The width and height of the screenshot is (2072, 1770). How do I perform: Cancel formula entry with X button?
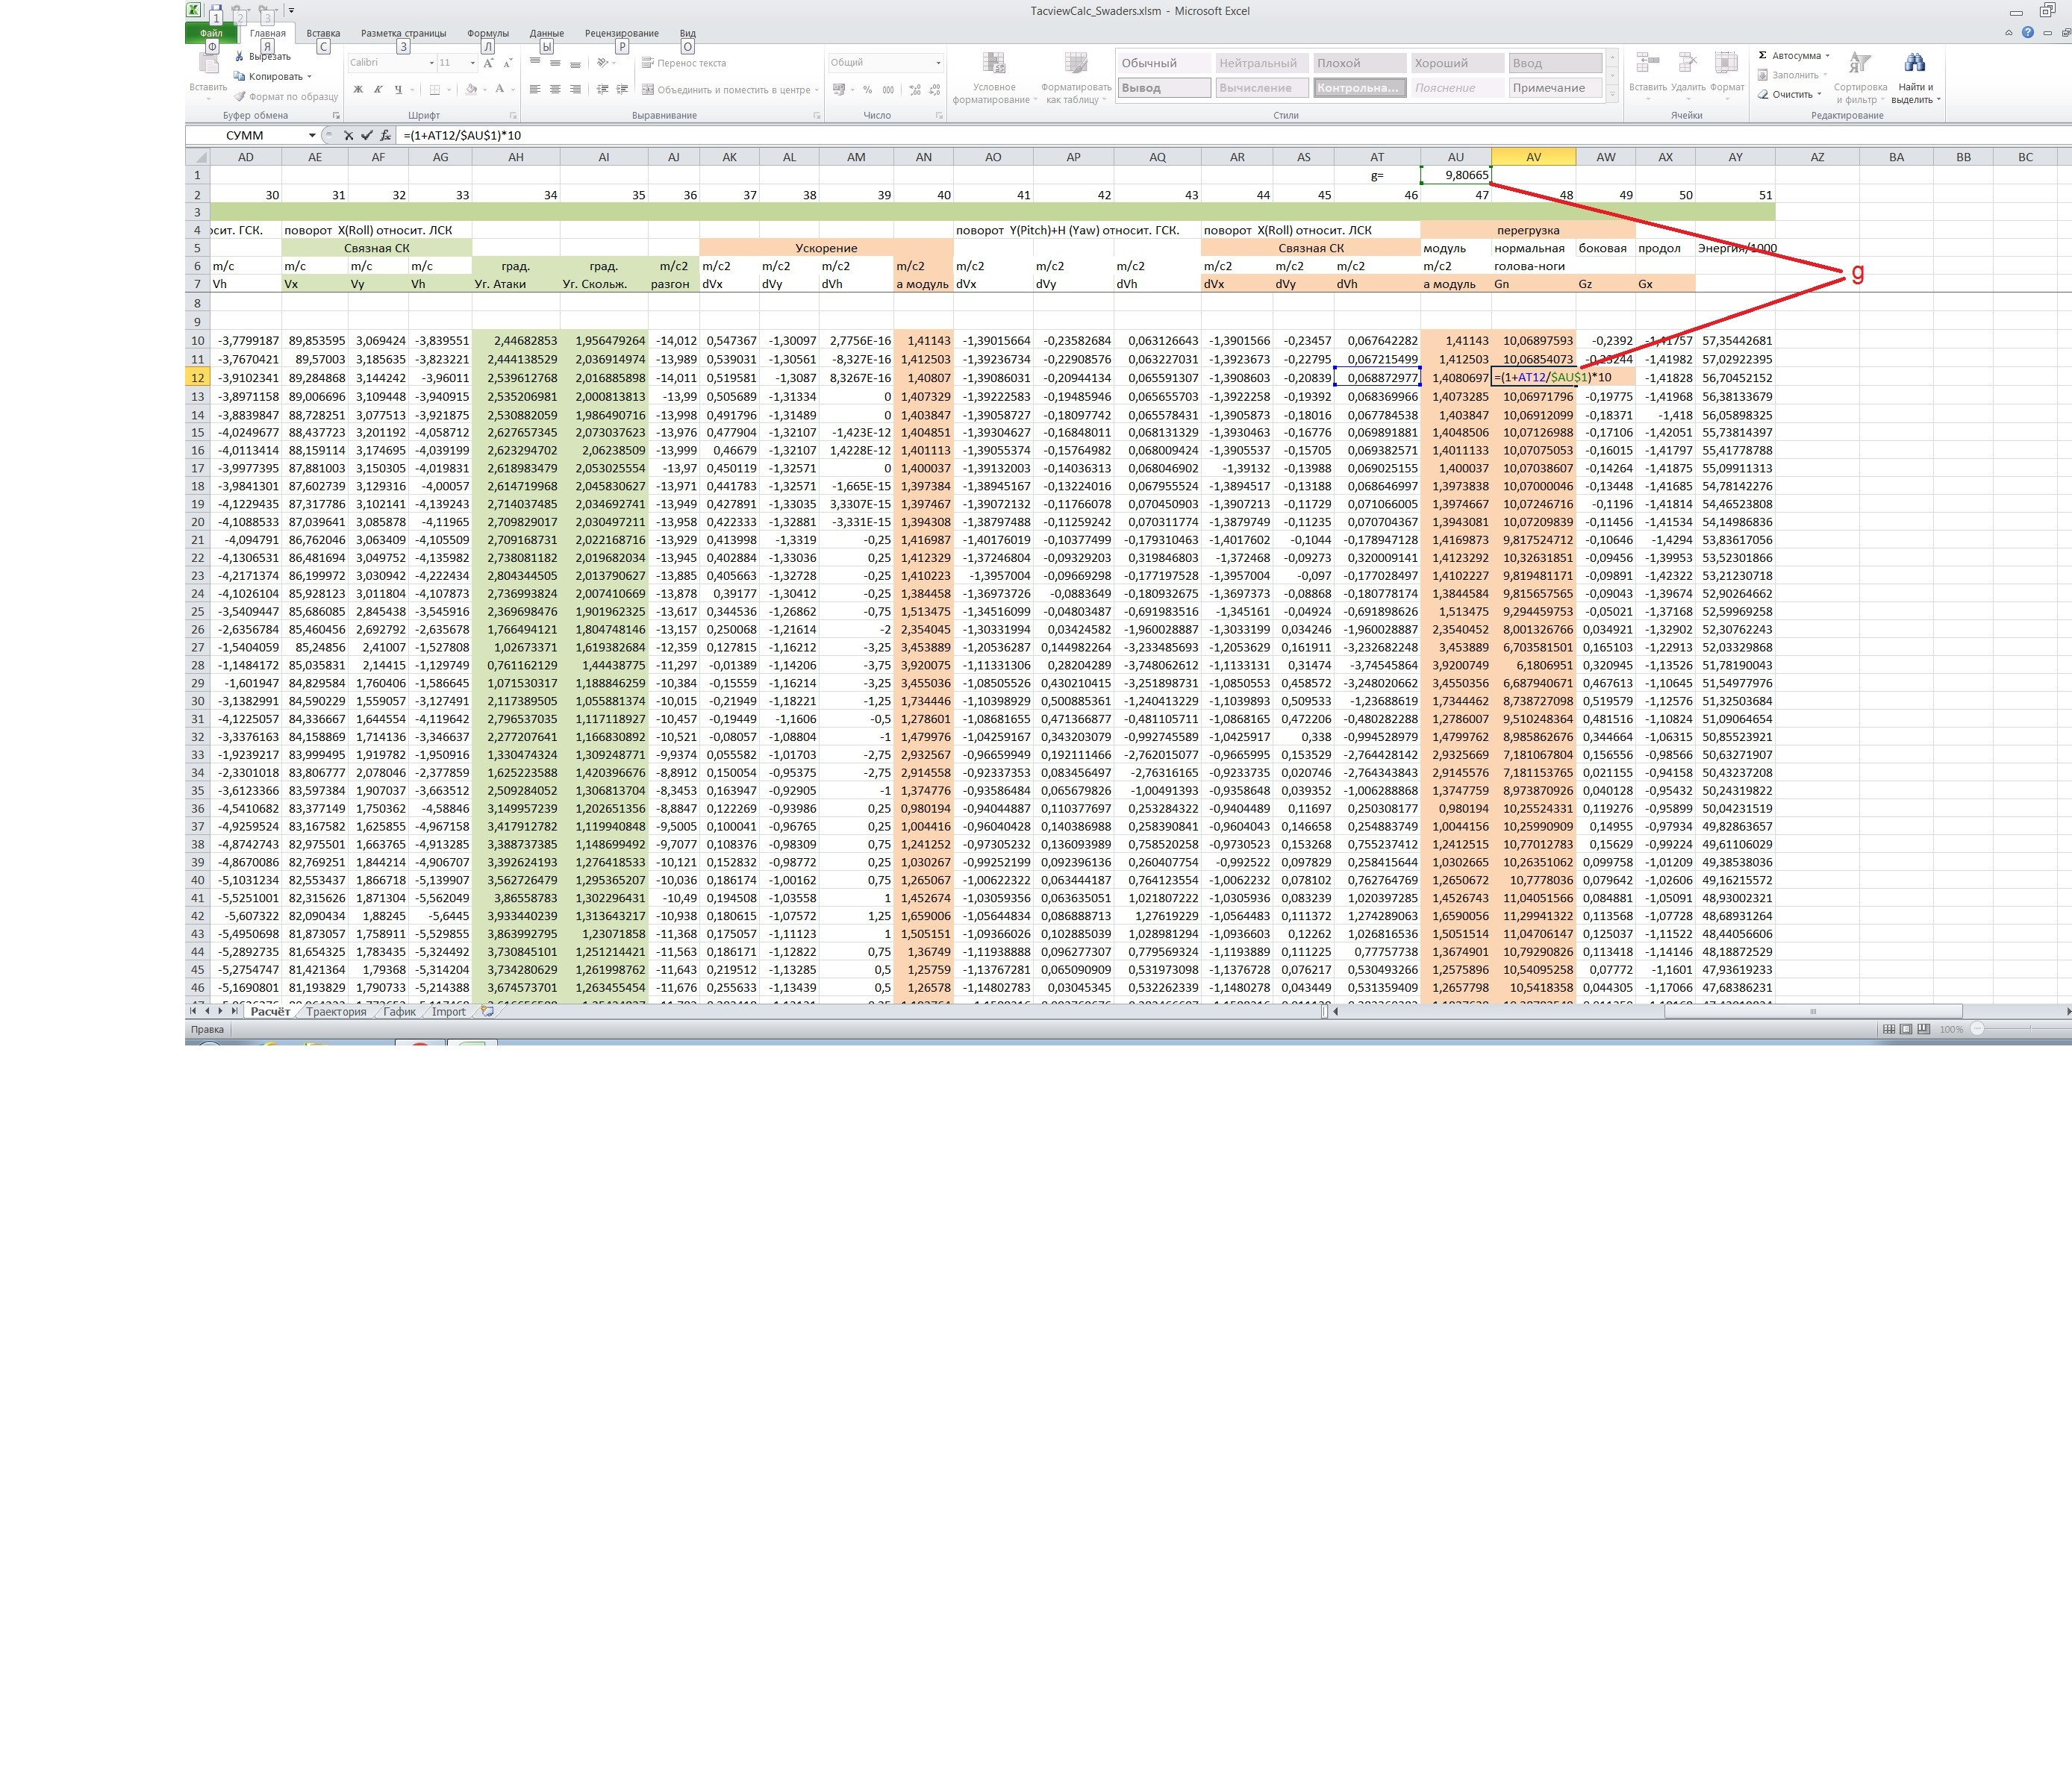(348, 135)
